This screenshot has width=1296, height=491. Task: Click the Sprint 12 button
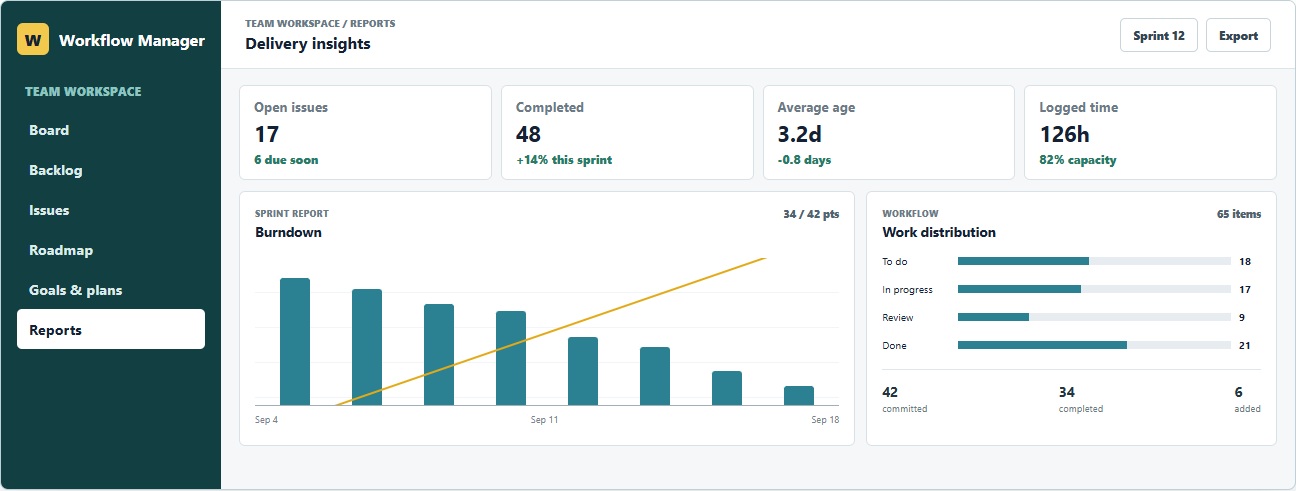tap(1159, 35)
